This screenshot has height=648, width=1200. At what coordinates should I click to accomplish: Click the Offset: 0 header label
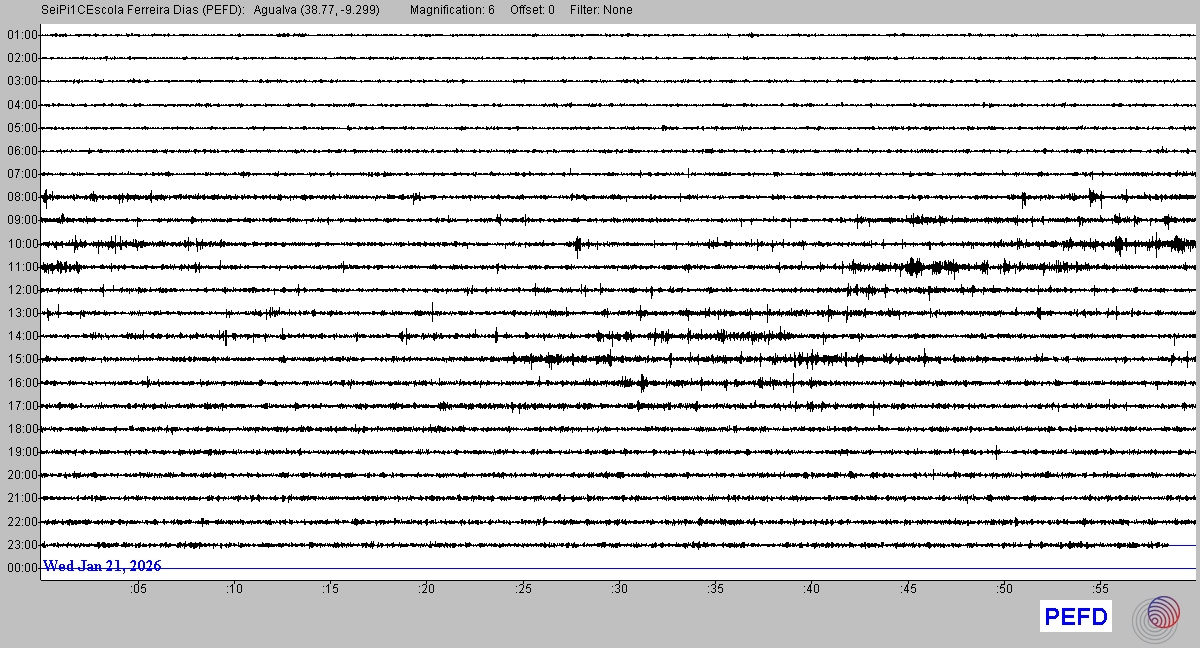click(x=532, y=10)
